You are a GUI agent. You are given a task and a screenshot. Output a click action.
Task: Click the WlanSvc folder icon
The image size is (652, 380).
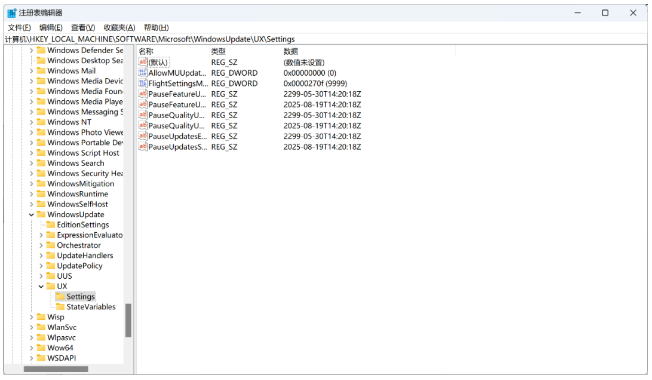coord(41,327)
